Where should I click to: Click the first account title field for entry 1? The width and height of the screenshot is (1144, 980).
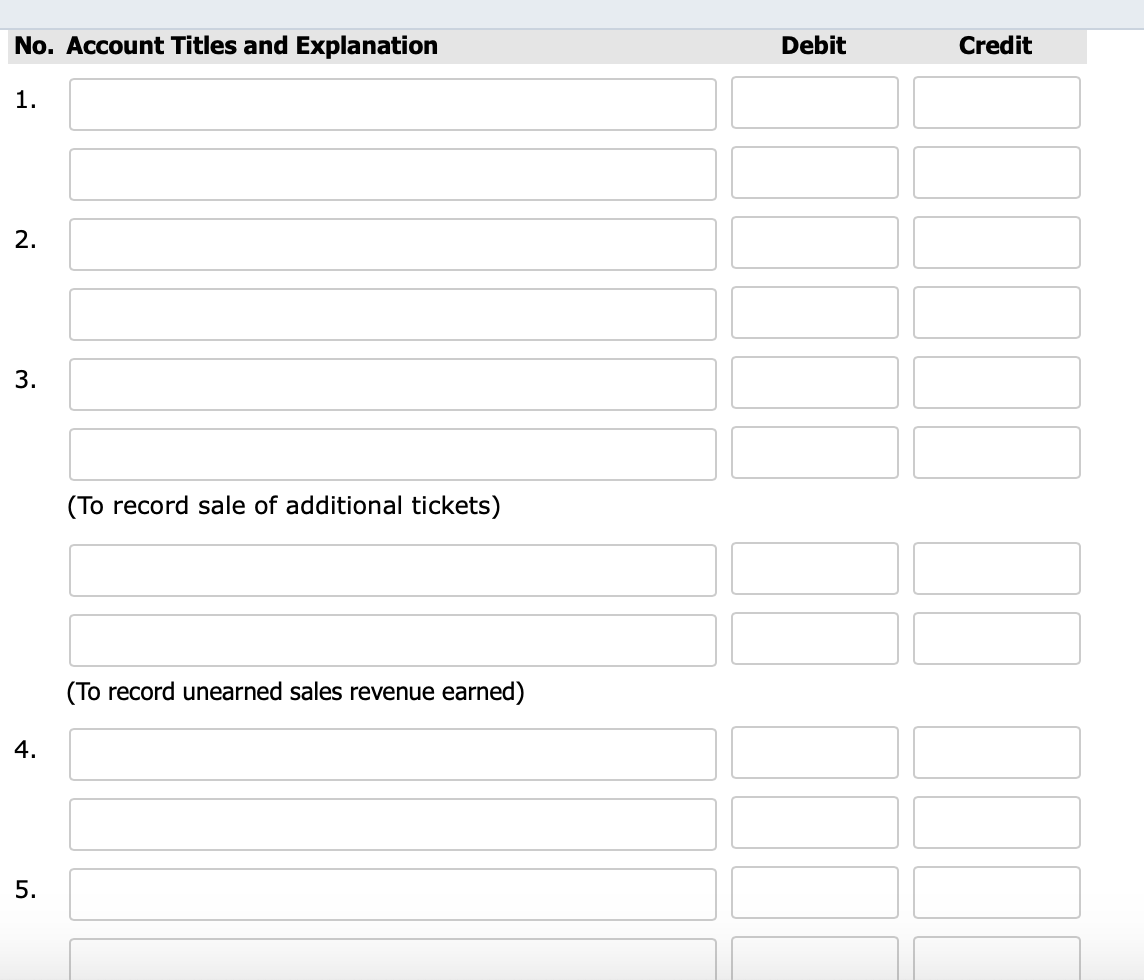pos(392,103)
